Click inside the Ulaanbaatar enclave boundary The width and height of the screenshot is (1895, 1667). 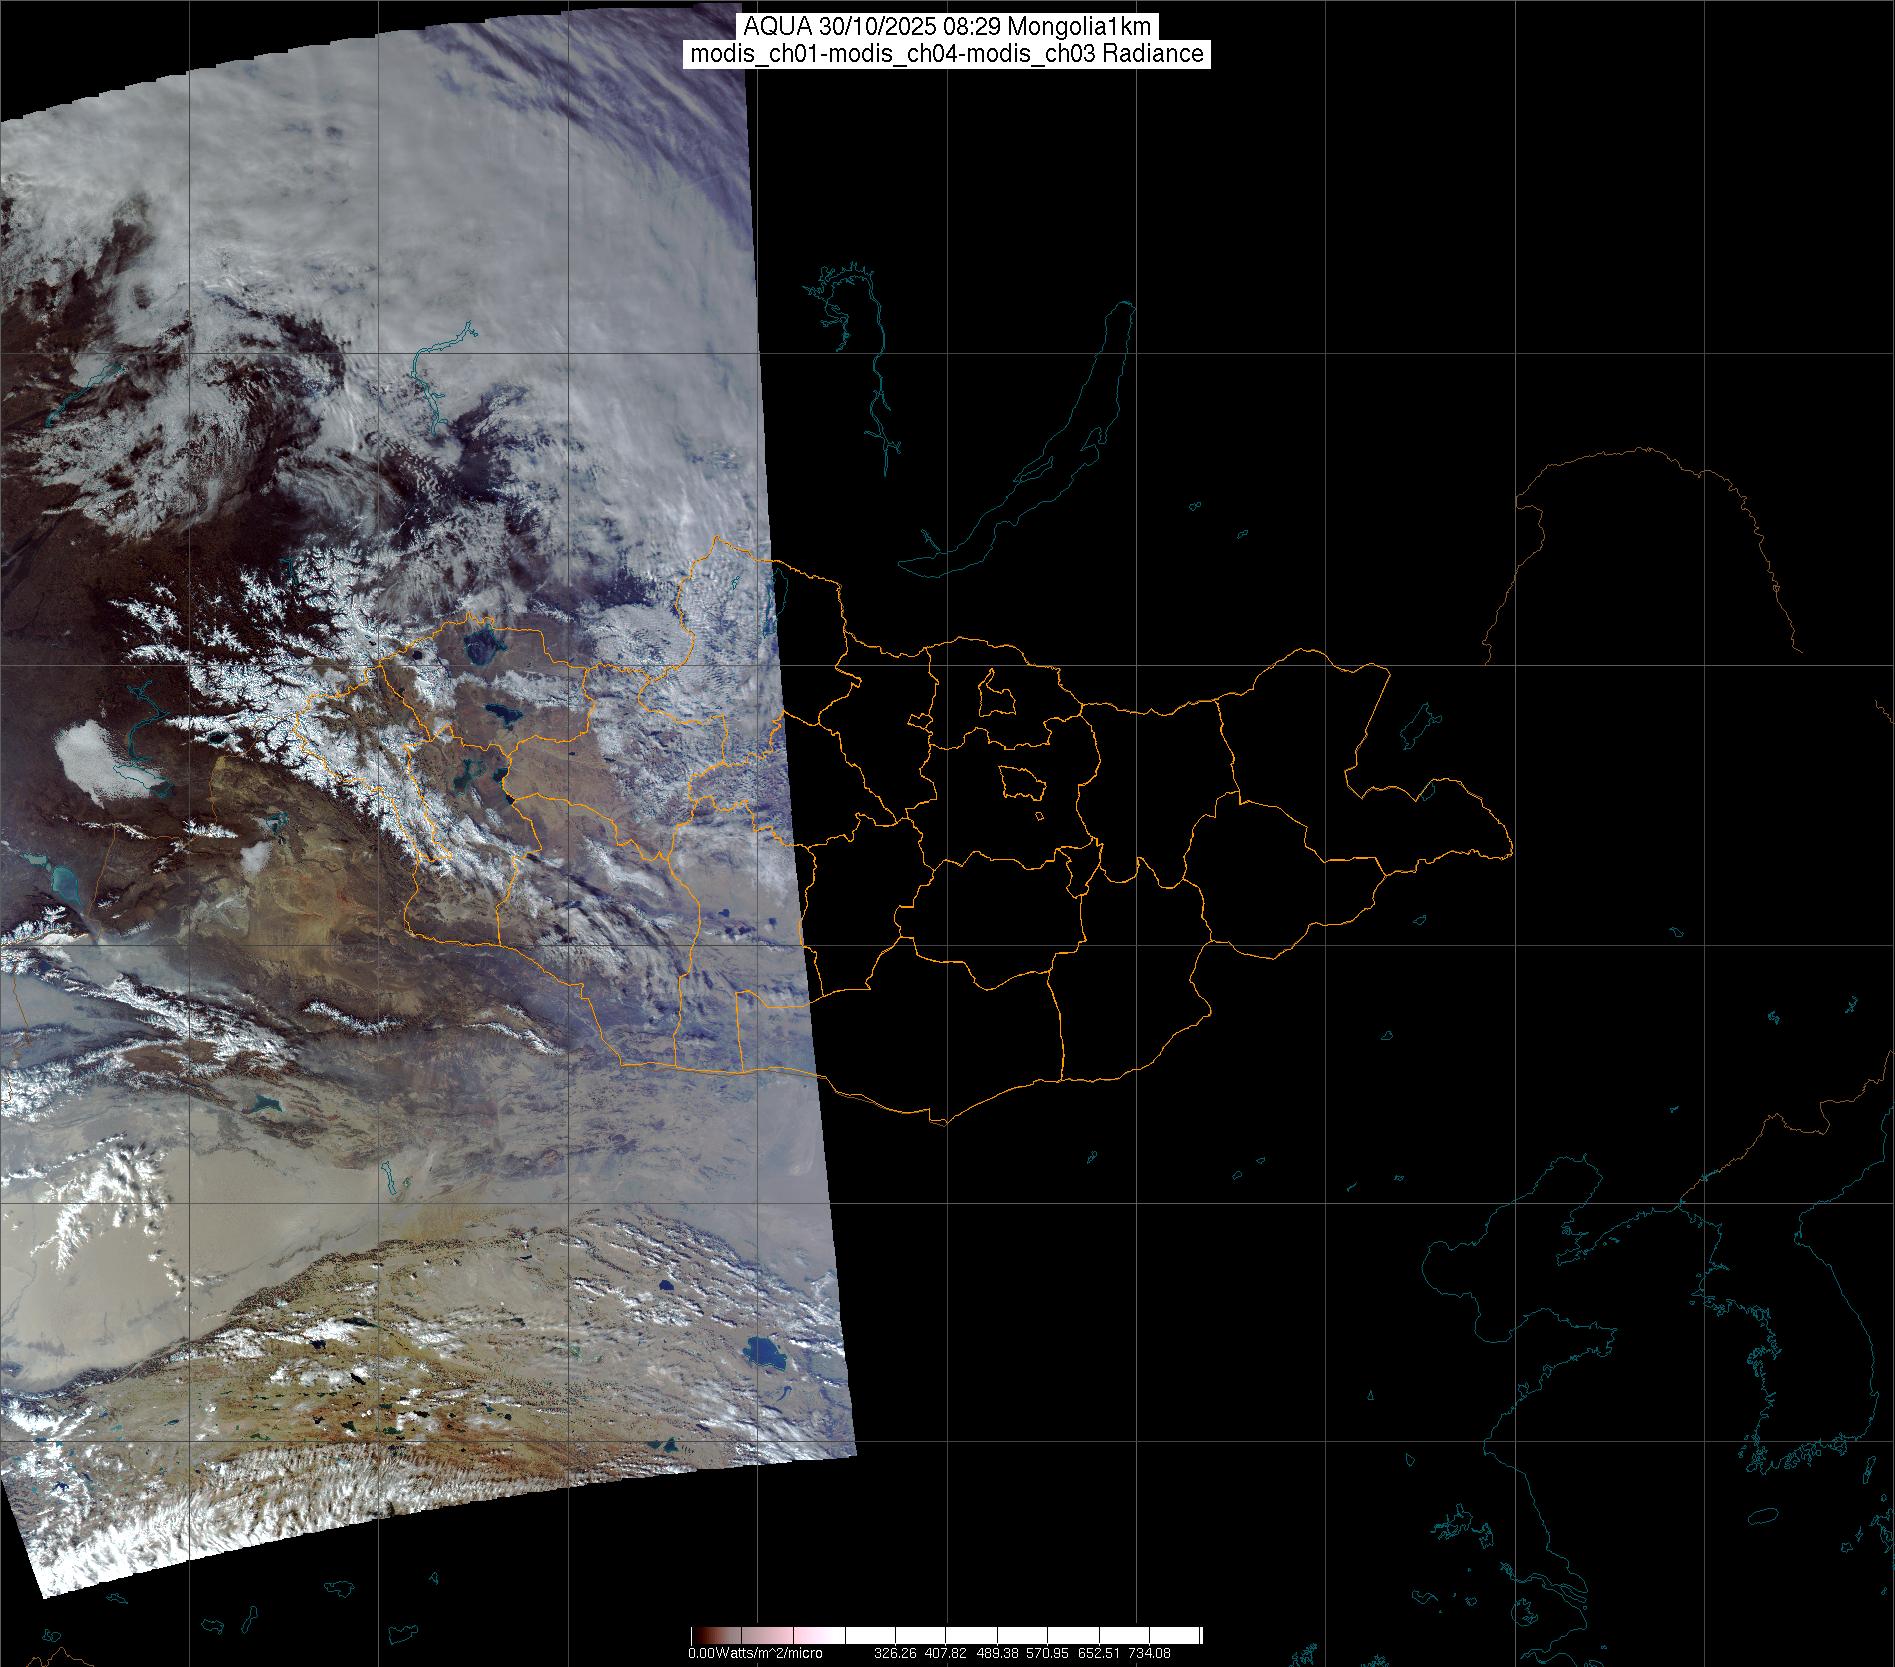[x=1022, y=782]
